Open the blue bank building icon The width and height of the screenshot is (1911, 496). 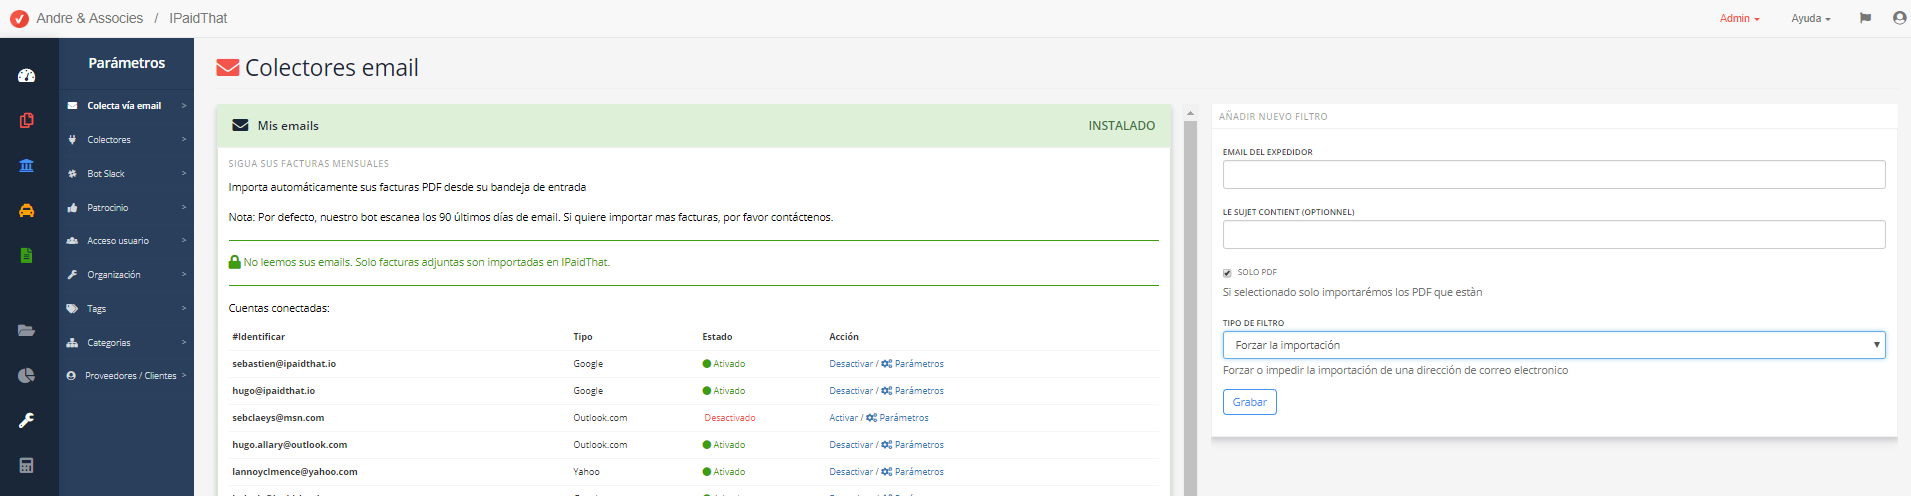[27, 165]
